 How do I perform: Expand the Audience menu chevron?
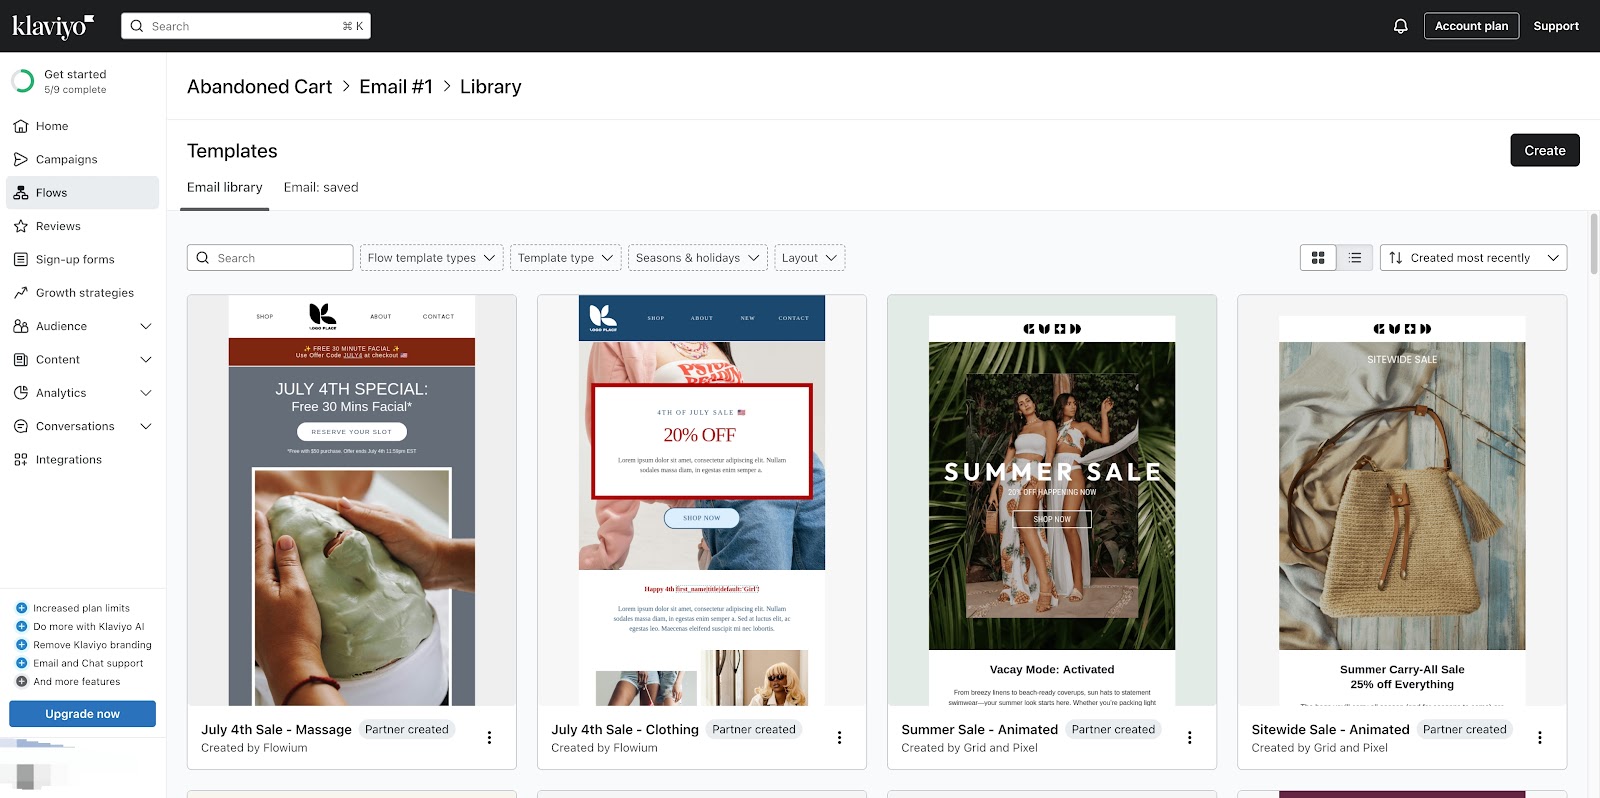click(146, 326)
